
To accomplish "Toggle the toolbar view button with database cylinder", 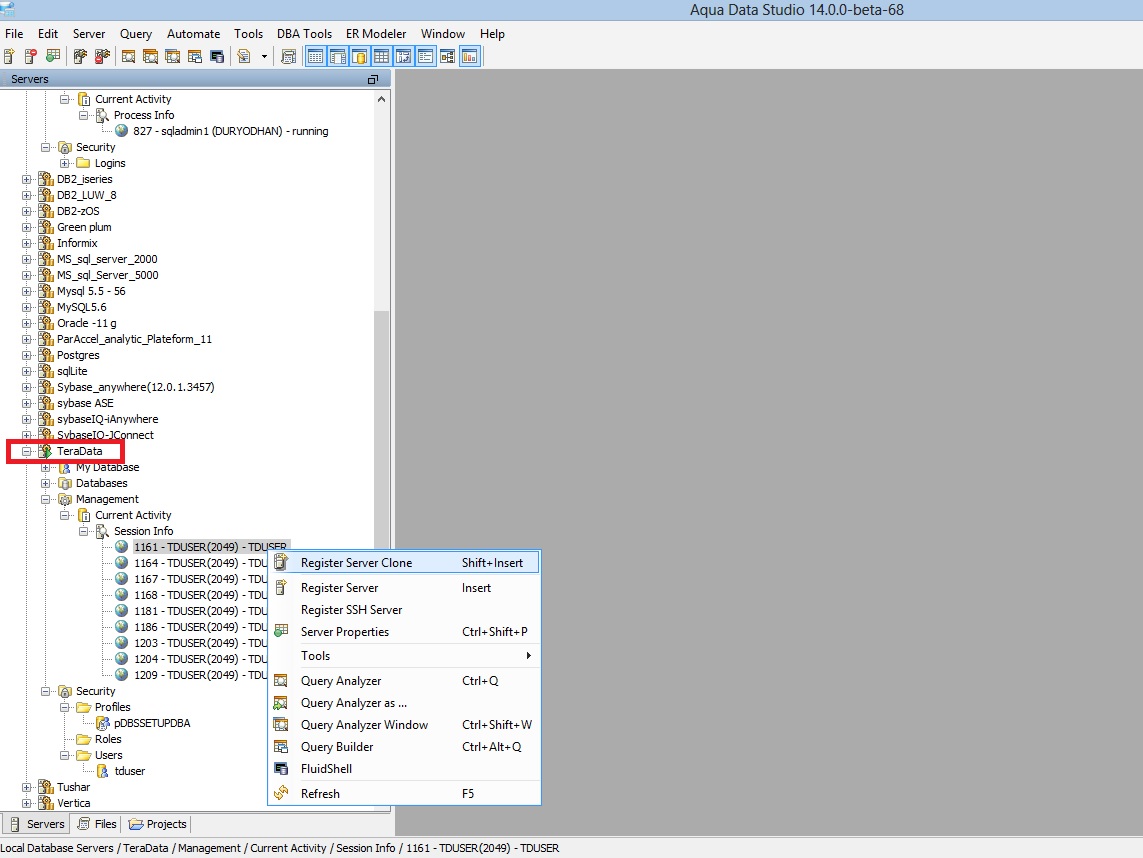I will click(x=359, y=56).
